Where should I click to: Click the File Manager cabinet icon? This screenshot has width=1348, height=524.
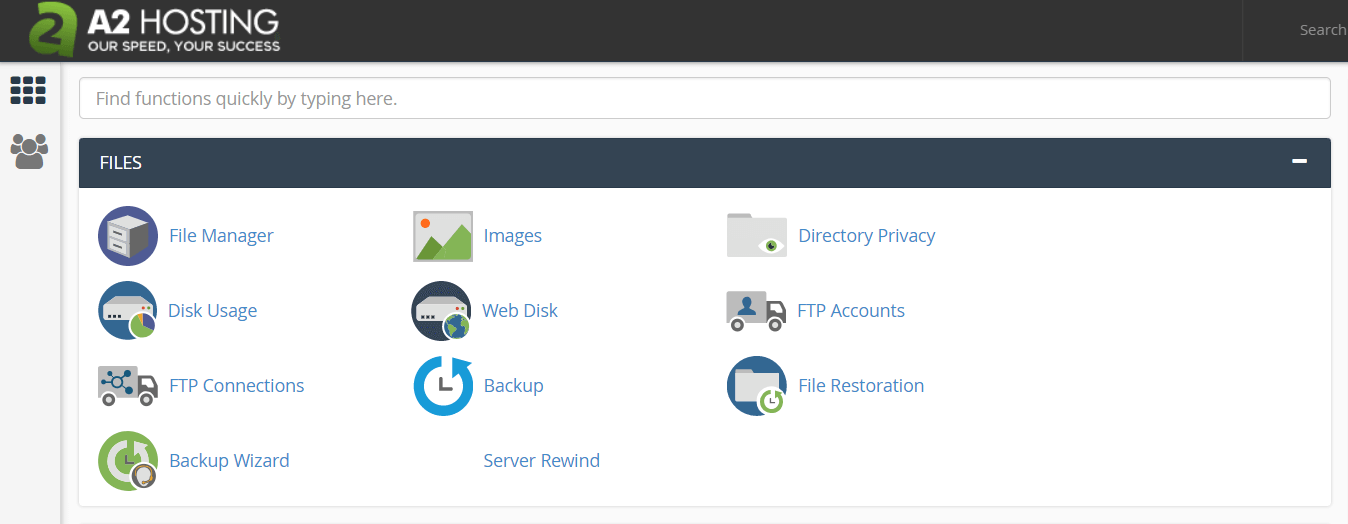click(x=128, y=236)
